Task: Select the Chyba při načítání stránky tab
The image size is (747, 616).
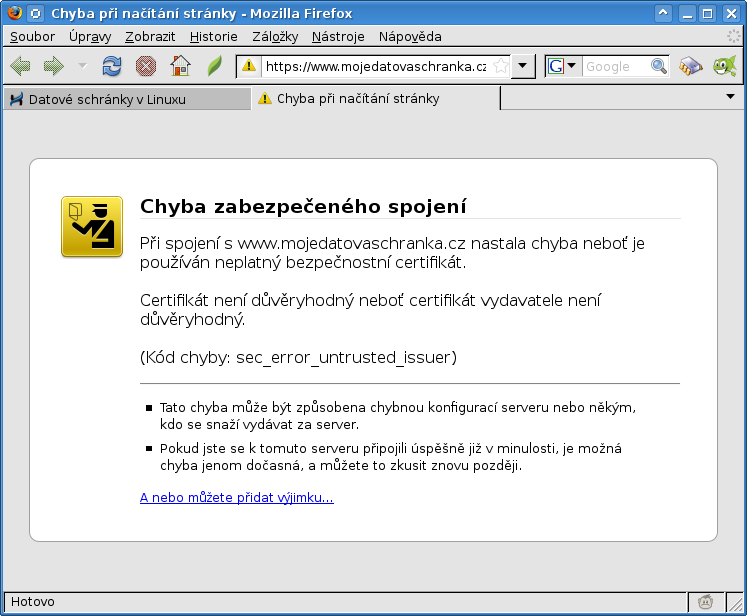Action: pos(375,99)
